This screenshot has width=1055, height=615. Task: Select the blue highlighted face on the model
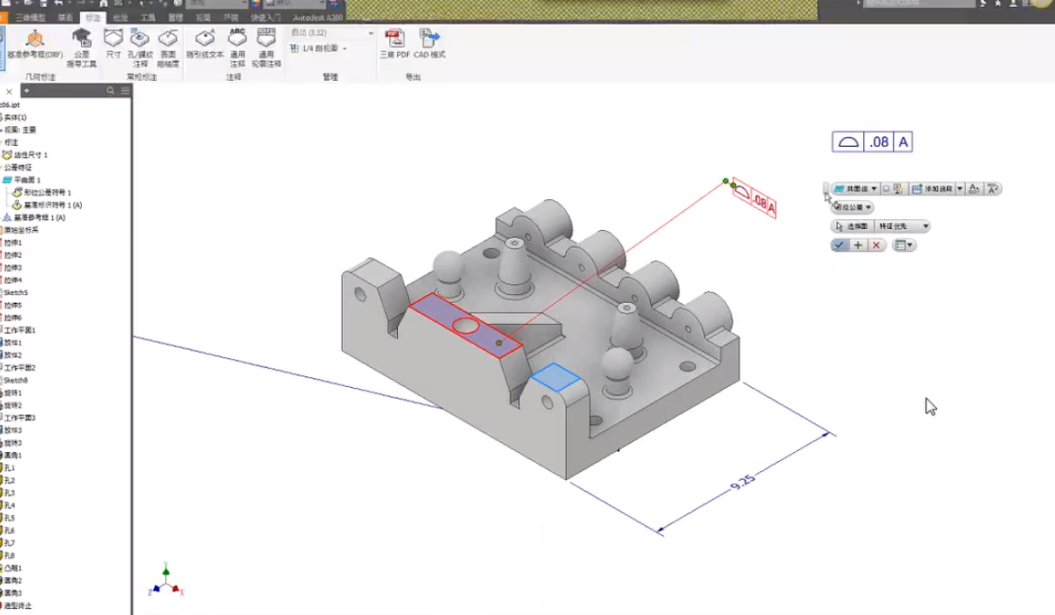555,377
